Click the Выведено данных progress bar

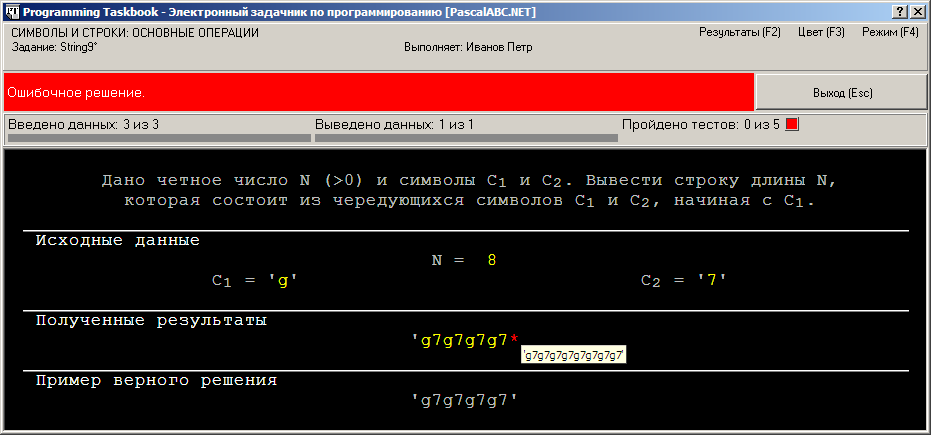[466, 138]
